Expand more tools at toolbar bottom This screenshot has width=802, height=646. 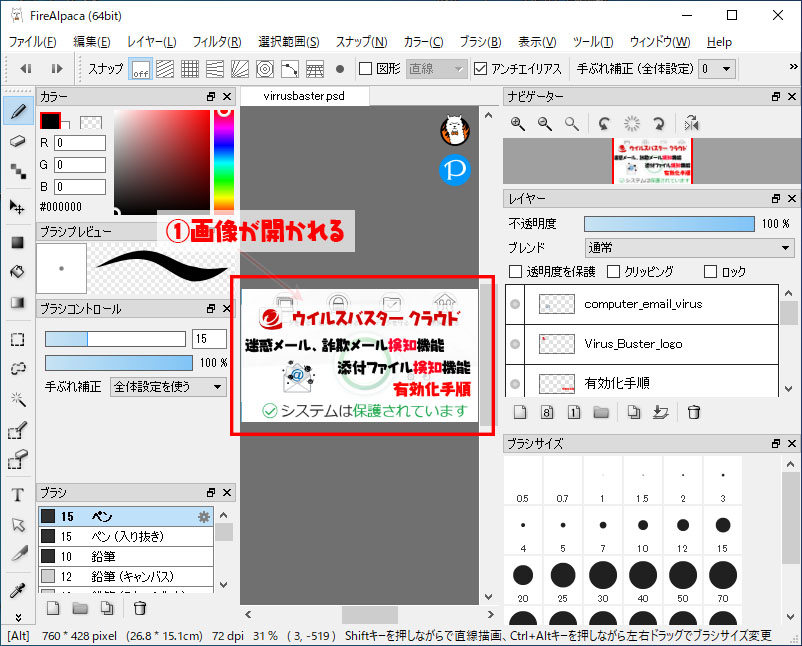[18, 617]
